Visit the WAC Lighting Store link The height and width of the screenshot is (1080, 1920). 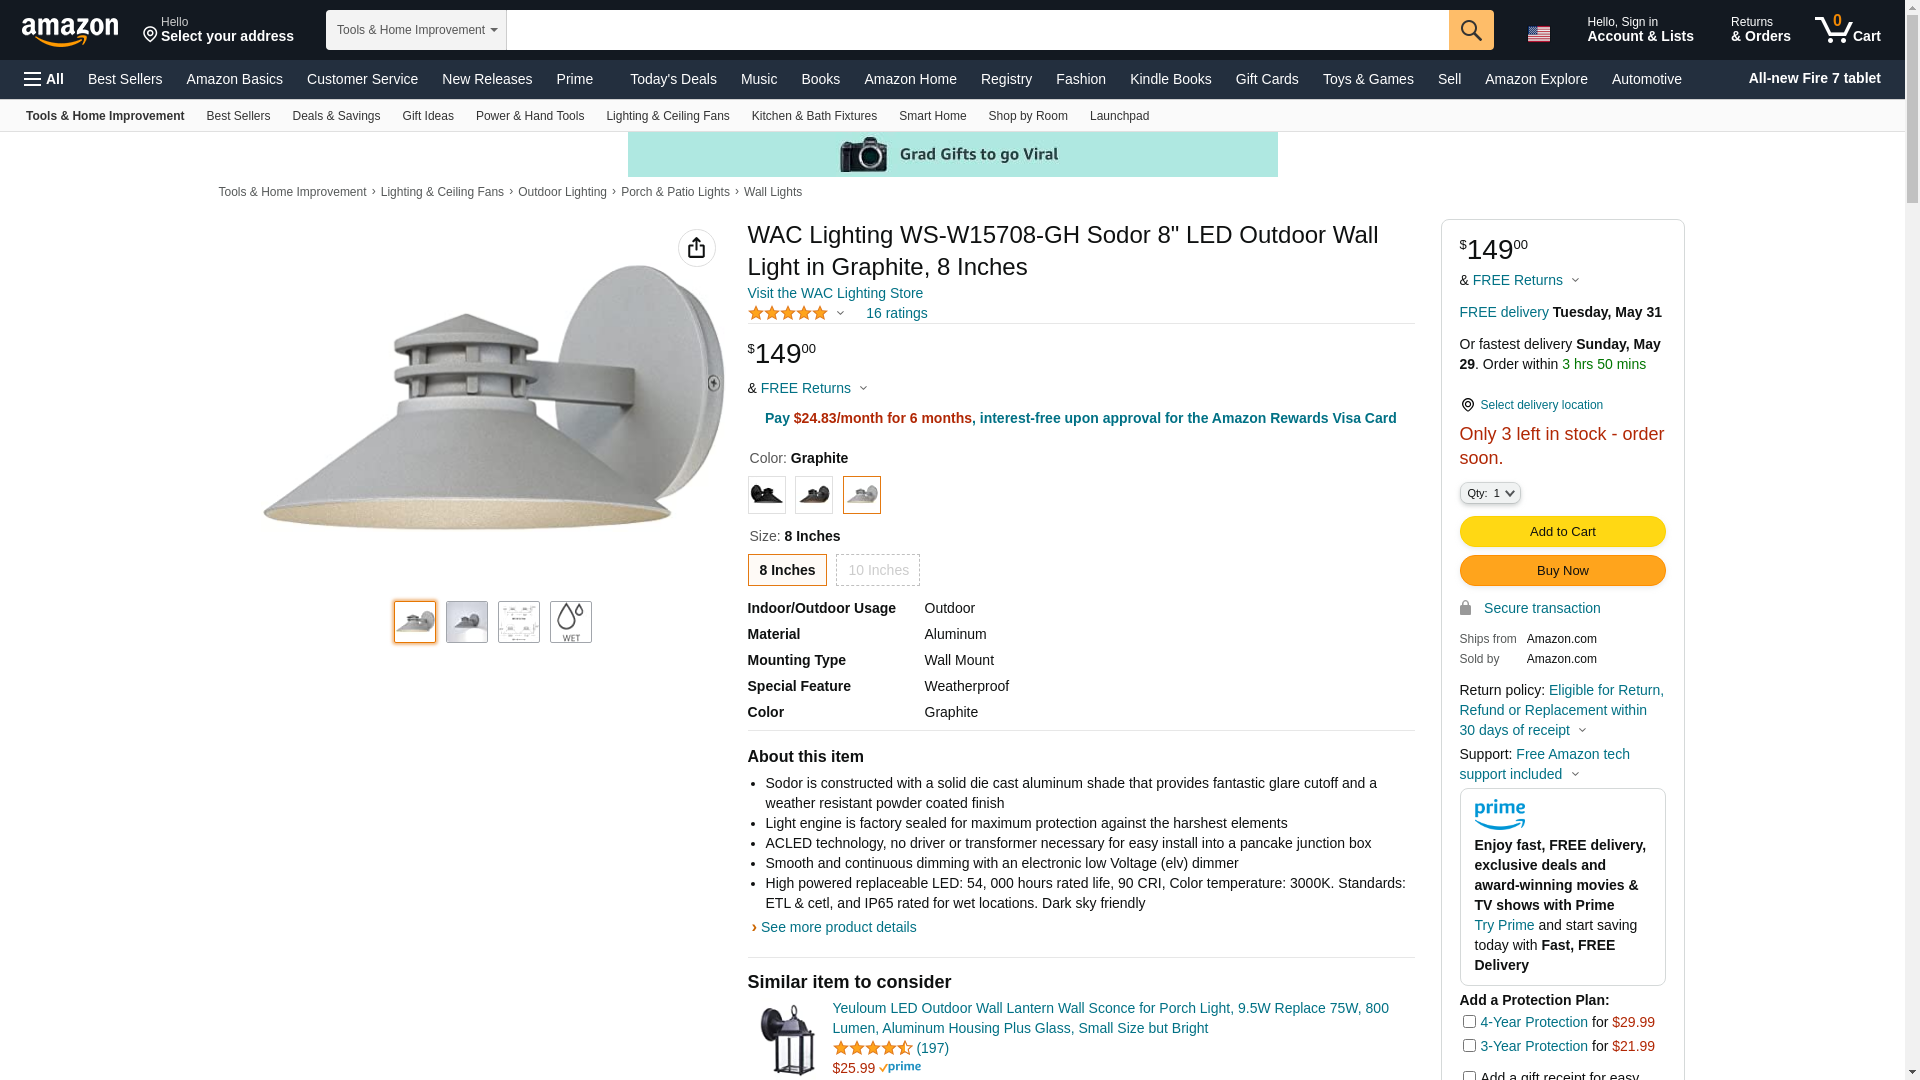[835, 293]
